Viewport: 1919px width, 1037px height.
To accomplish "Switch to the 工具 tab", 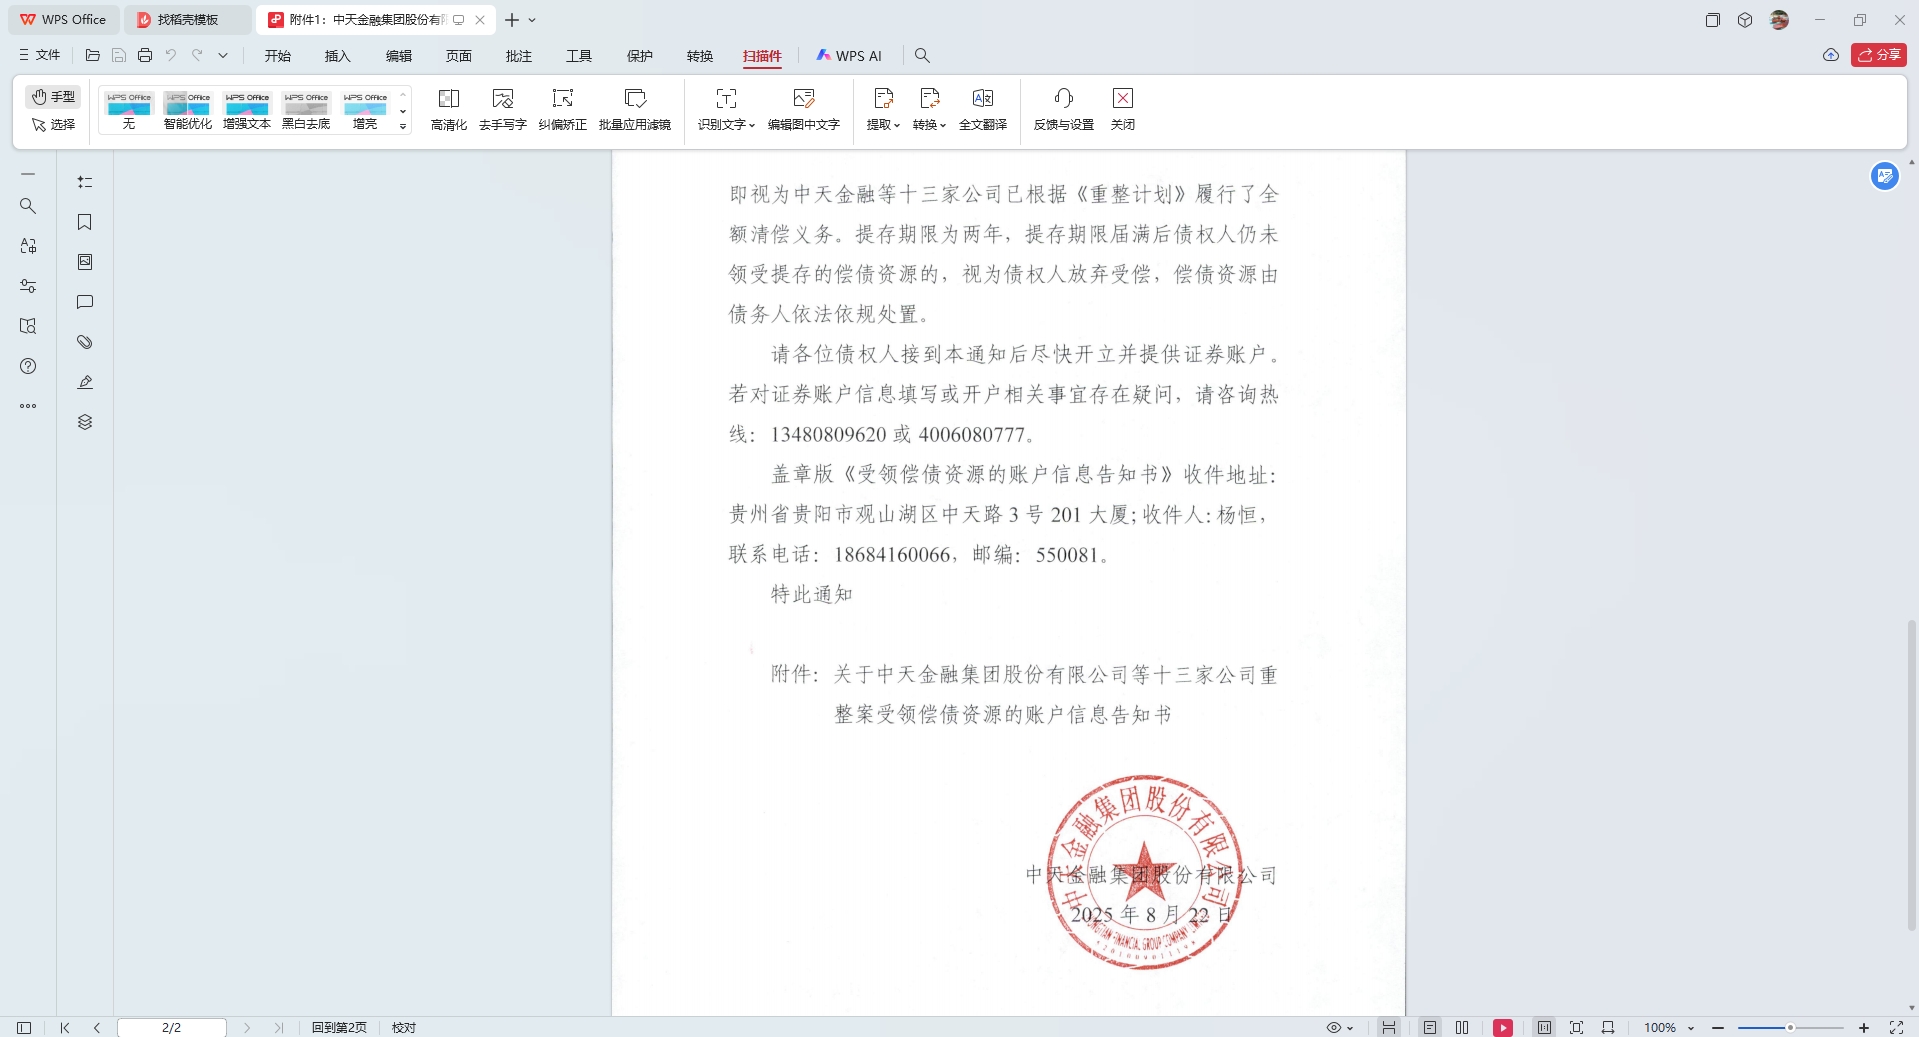I will point(579,56).
